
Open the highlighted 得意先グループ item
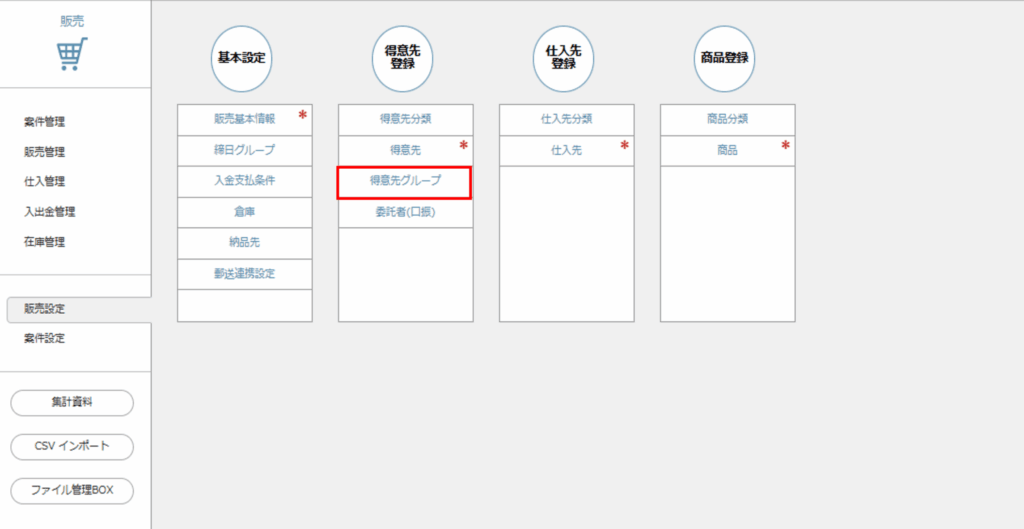(405, 181)
